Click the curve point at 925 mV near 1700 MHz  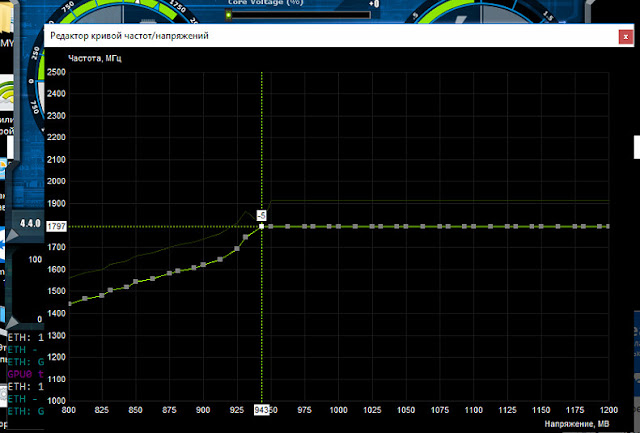(x=237, y=249)
